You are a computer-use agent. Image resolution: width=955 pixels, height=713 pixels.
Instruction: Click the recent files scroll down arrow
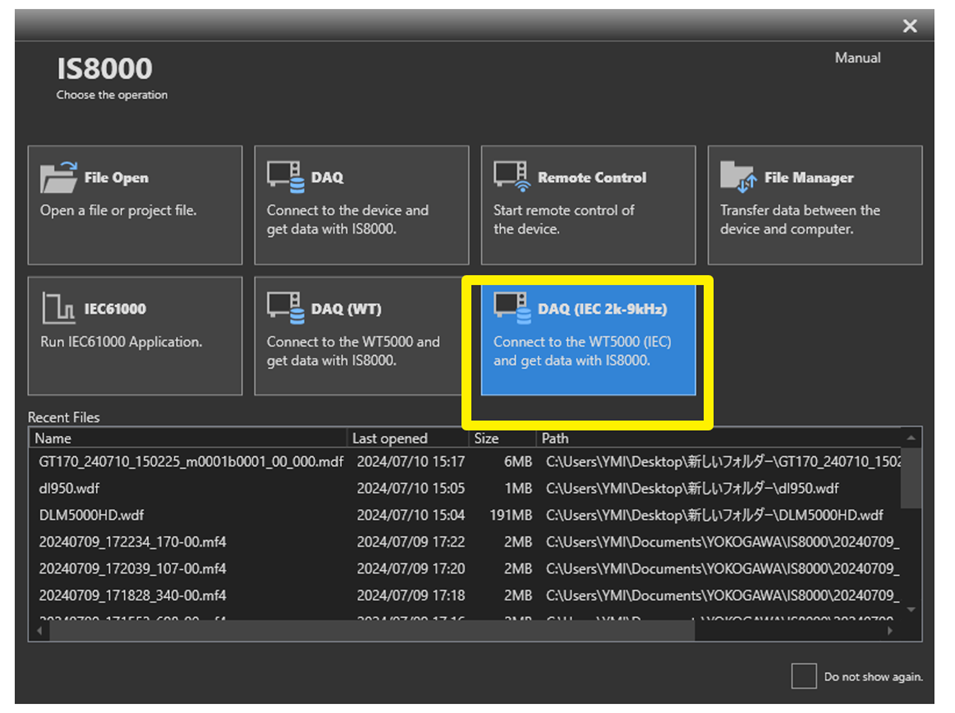click(x=911, y=609)
